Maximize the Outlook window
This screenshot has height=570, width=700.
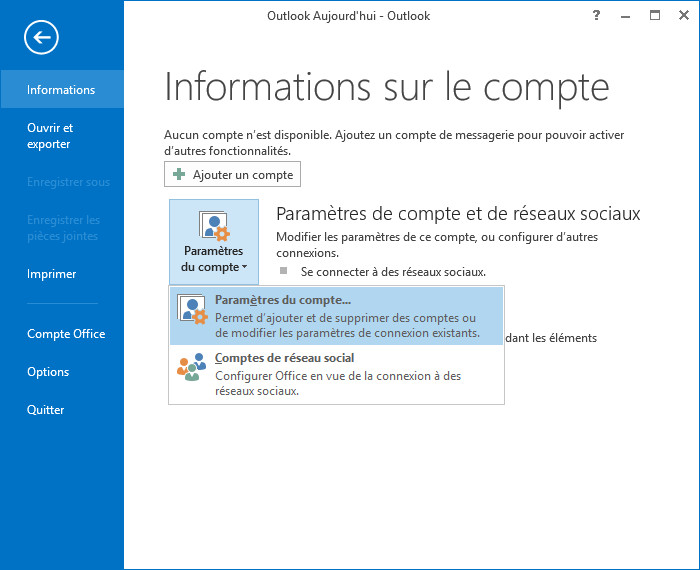pyautogui.click(x=655, y=15)
